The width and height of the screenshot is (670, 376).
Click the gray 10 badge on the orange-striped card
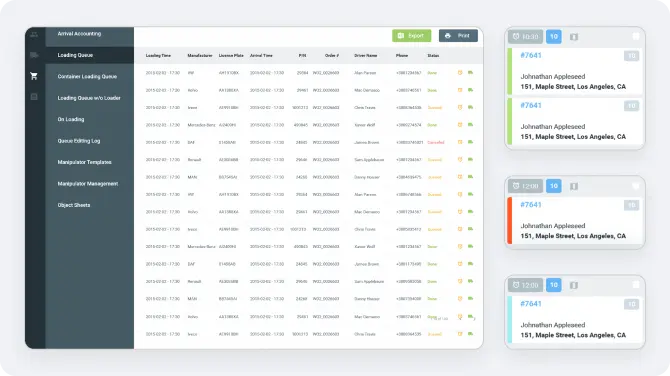pyautogui.click(x=632, y=206)
